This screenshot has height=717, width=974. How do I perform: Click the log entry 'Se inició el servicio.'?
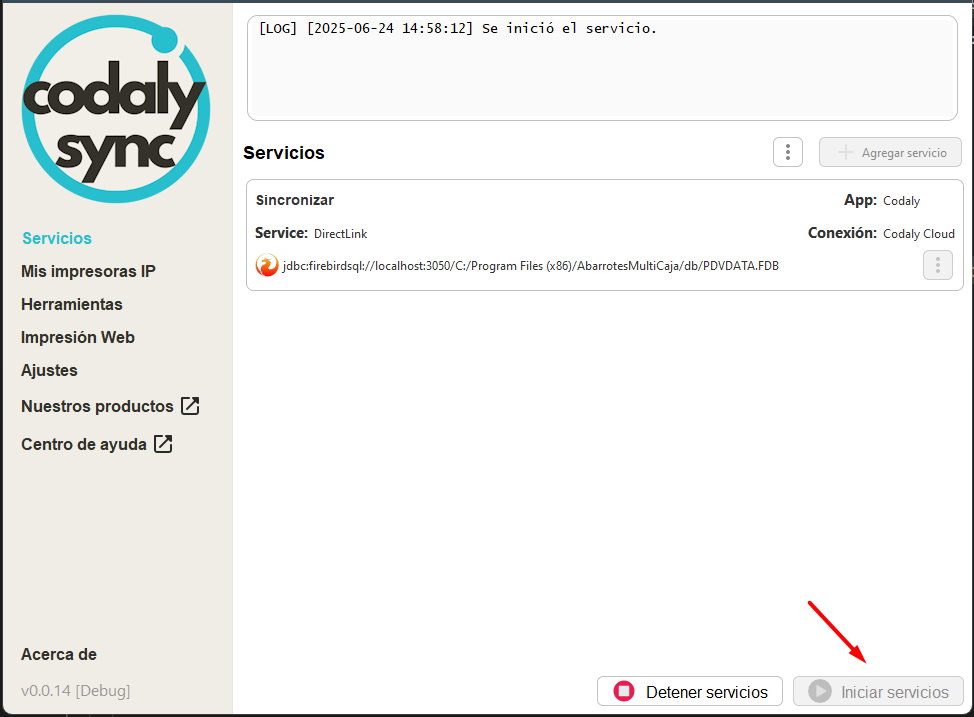coord(569,29)
